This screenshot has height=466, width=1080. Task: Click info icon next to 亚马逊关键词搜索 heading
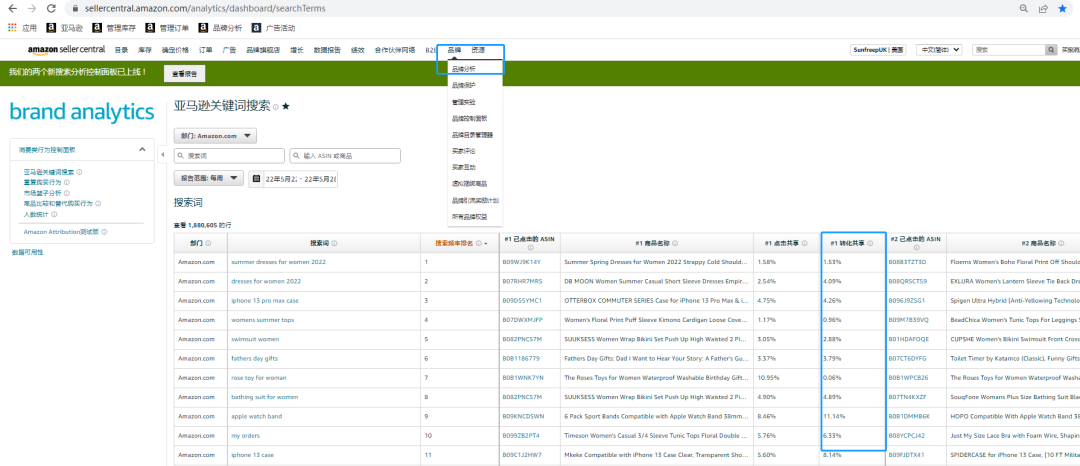point(276,107)
